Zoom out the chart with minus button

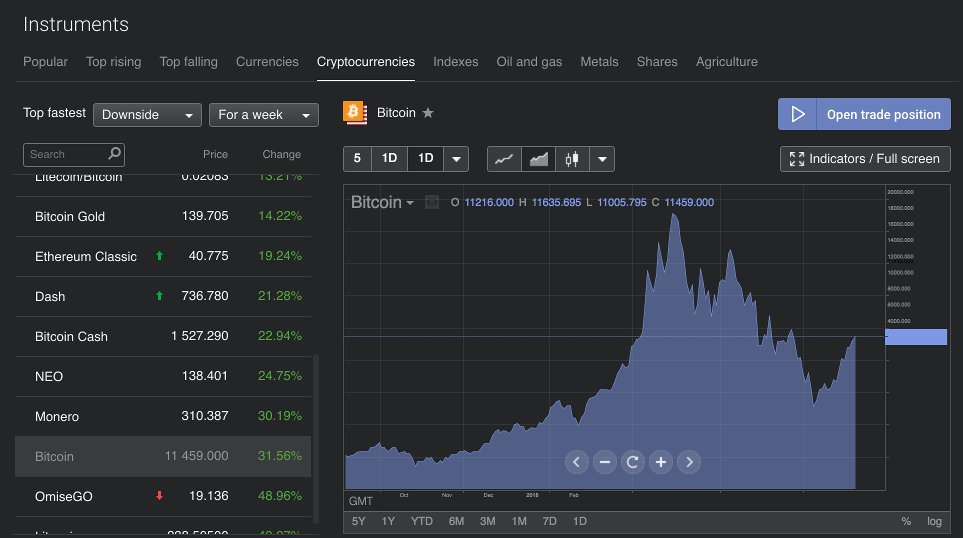coord(604,462)
